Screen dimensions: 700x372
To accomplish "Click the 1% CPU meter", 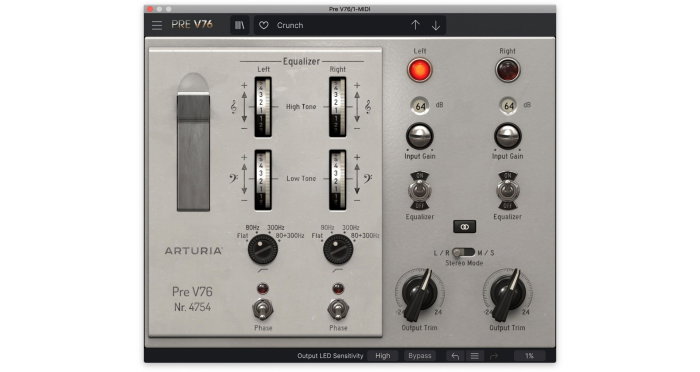I will [x=529, y=356].
